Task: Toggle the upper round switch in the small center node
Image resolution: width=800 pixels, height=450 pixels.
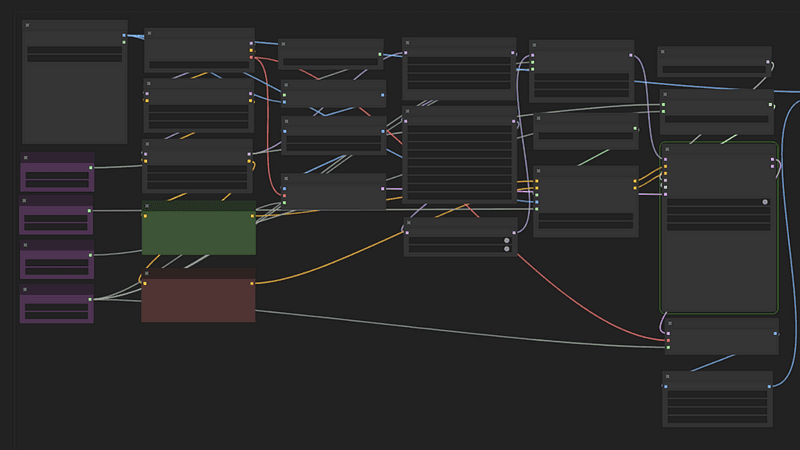Action: click(x=507, y=240)
